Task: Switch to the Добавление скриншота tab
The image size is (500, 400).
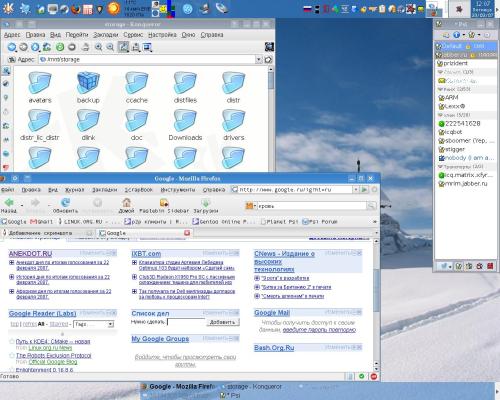Action: (x=48, y=233)
